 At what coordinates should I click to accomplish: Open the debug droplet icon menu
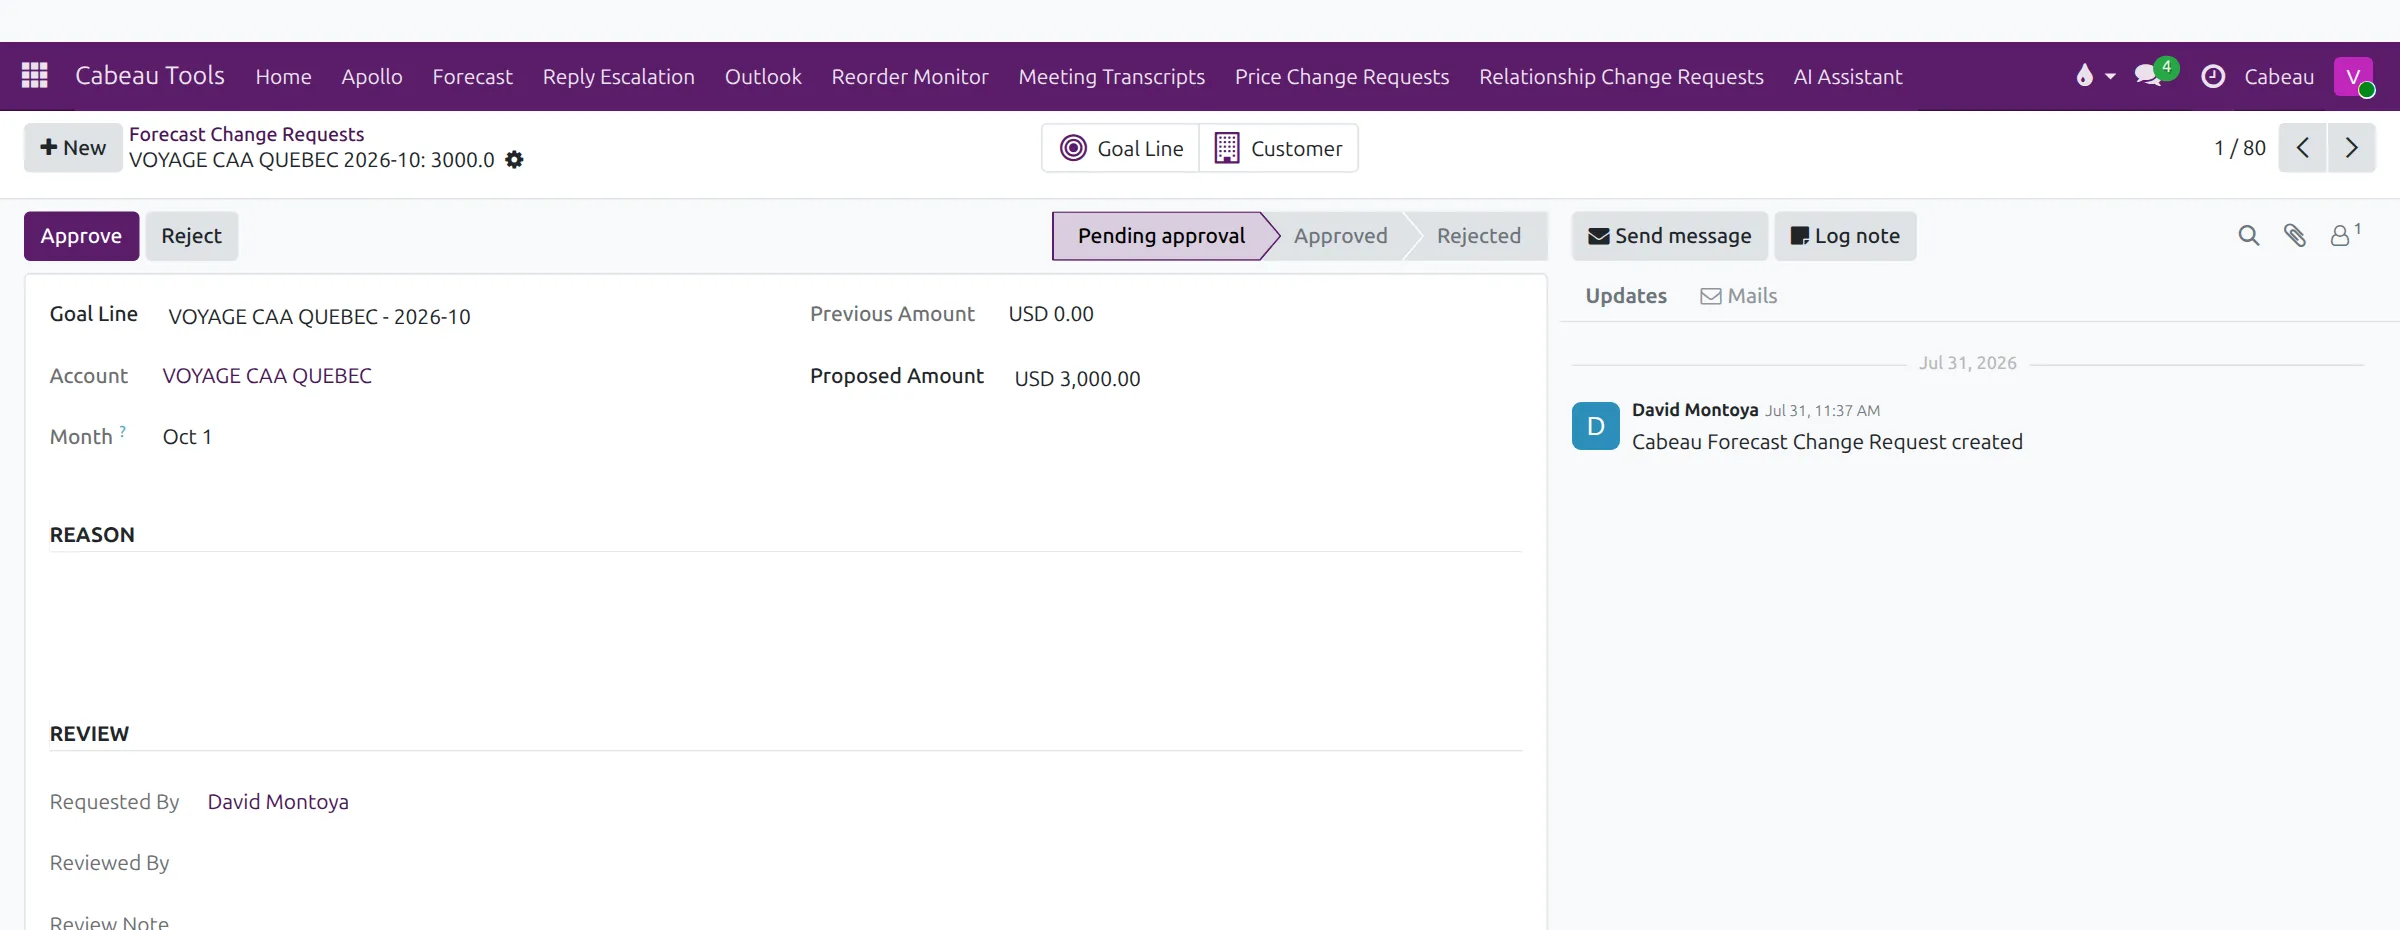(x=2084, y=76)
